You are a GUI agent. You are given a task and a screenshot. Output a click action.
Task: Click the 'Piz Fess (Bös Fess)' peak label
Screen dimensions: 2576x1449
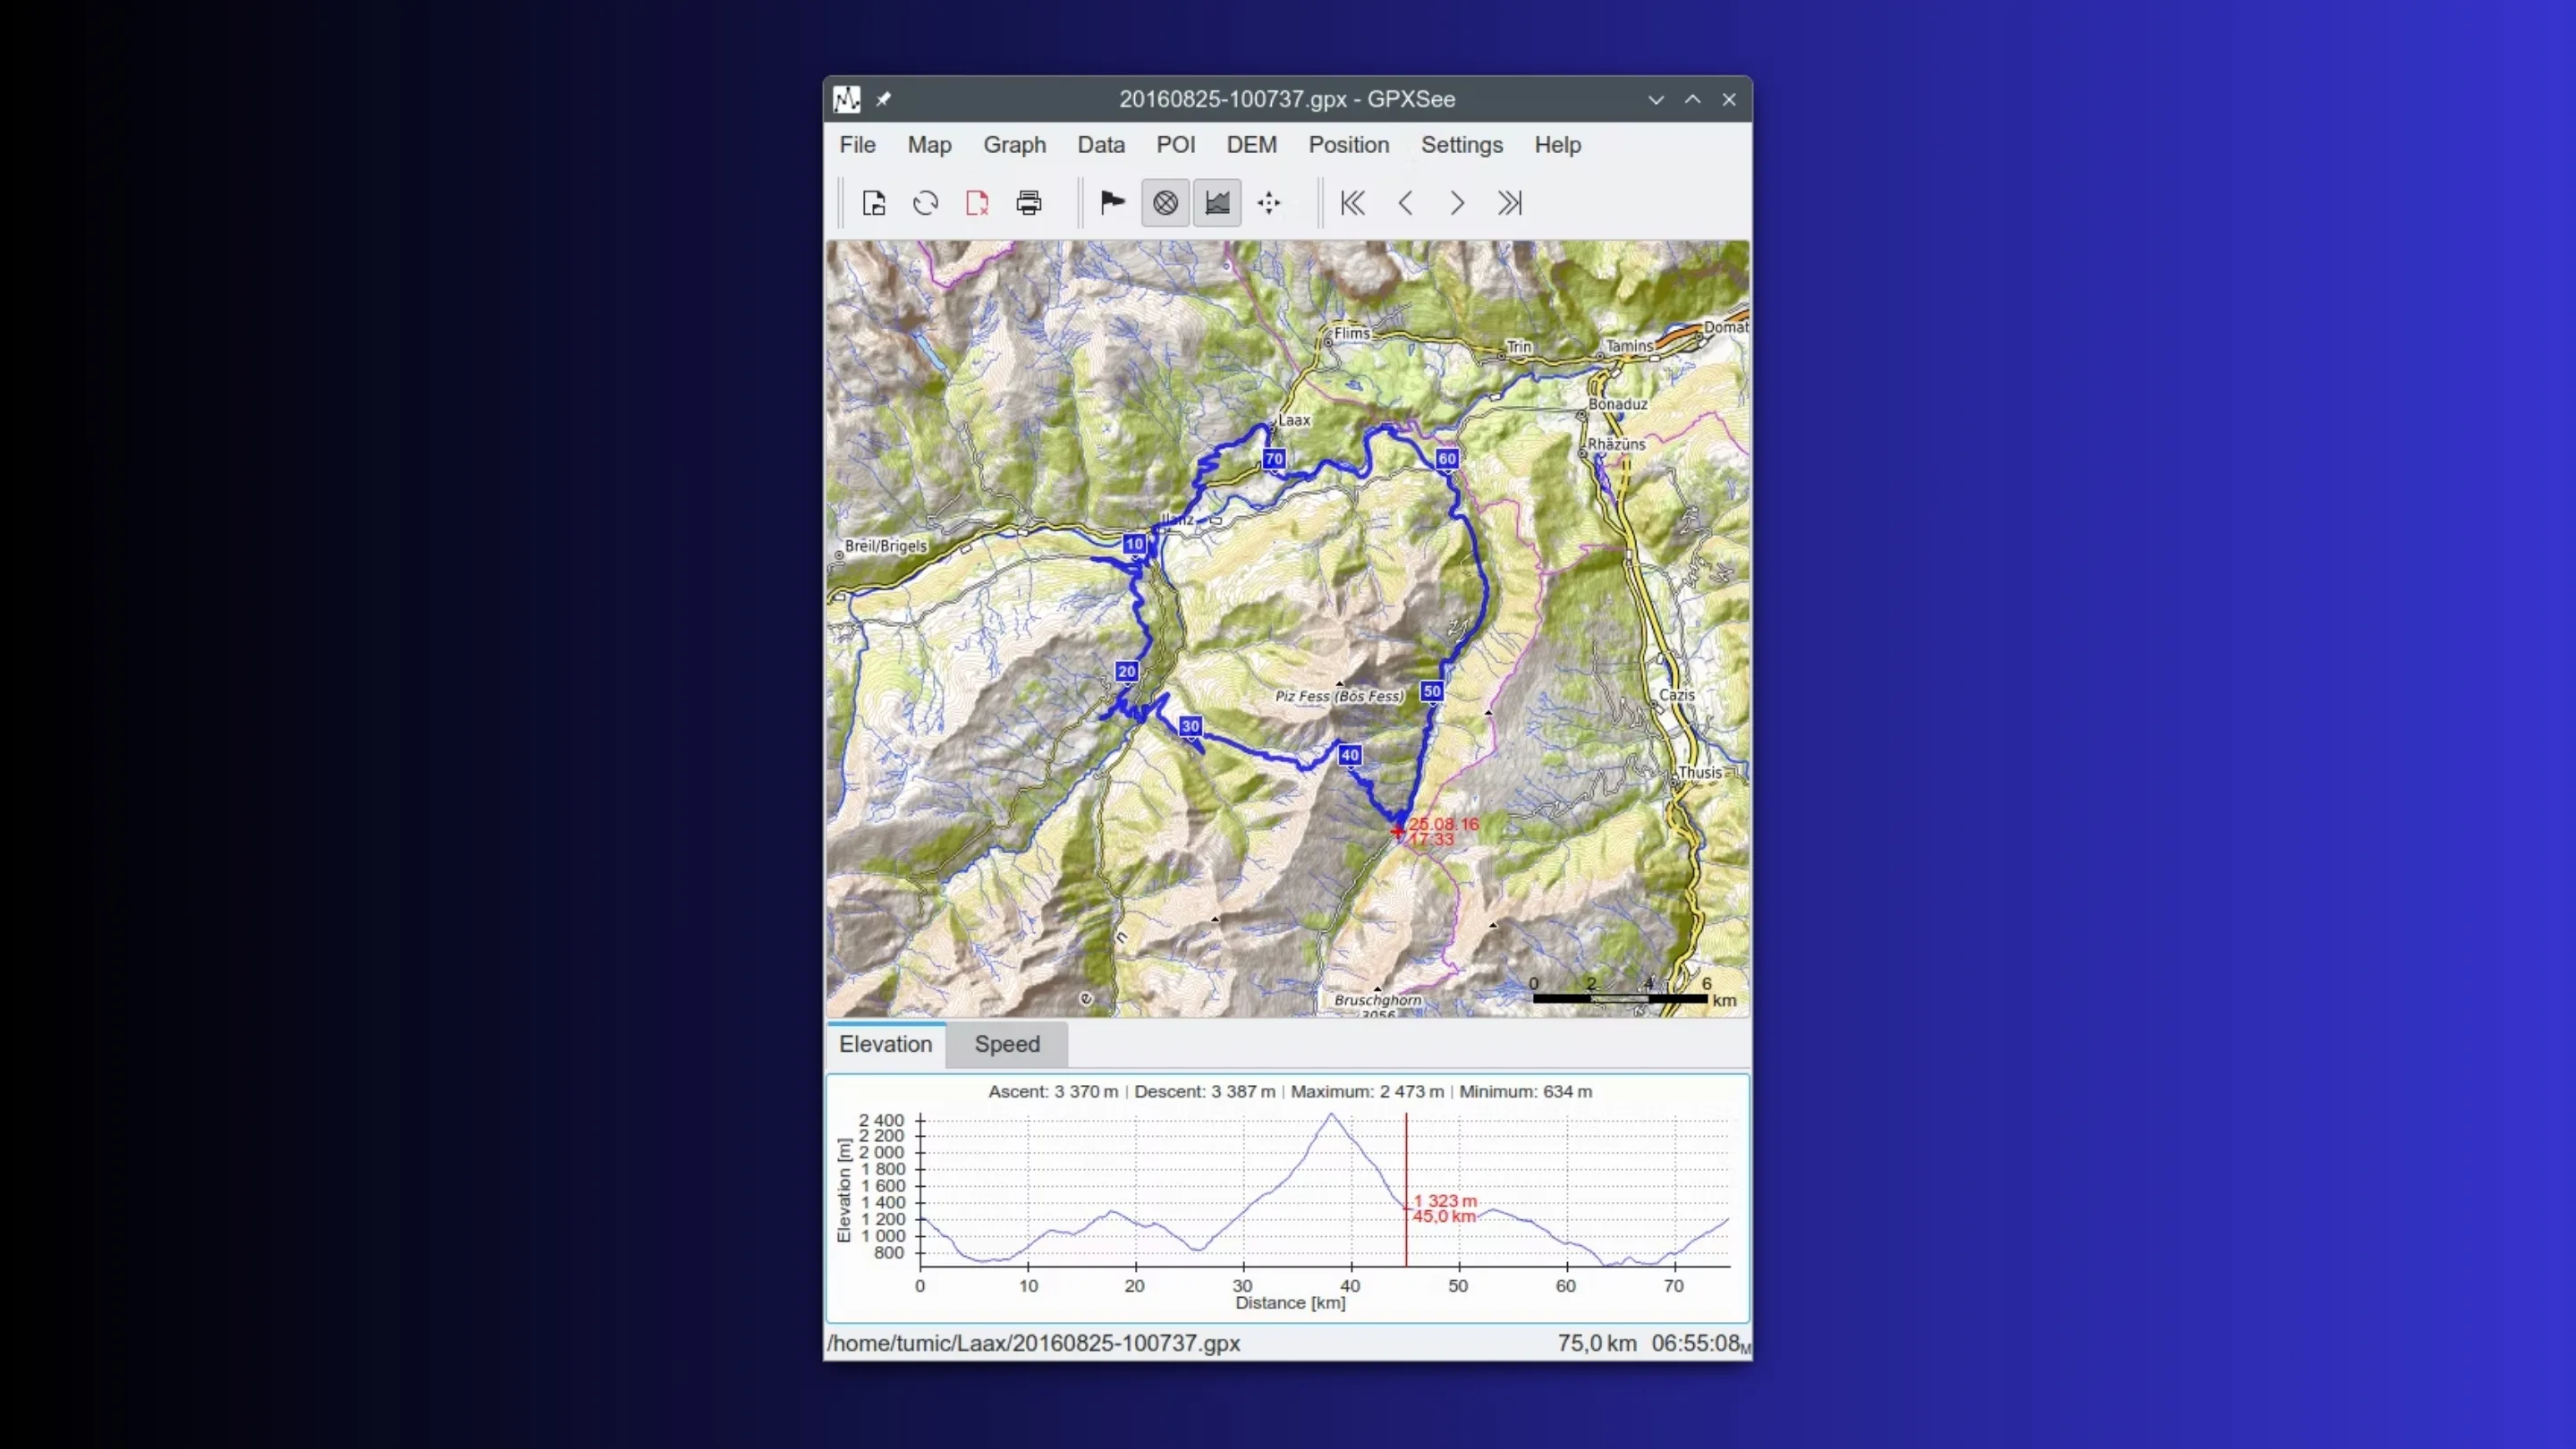coord(1339,696)
